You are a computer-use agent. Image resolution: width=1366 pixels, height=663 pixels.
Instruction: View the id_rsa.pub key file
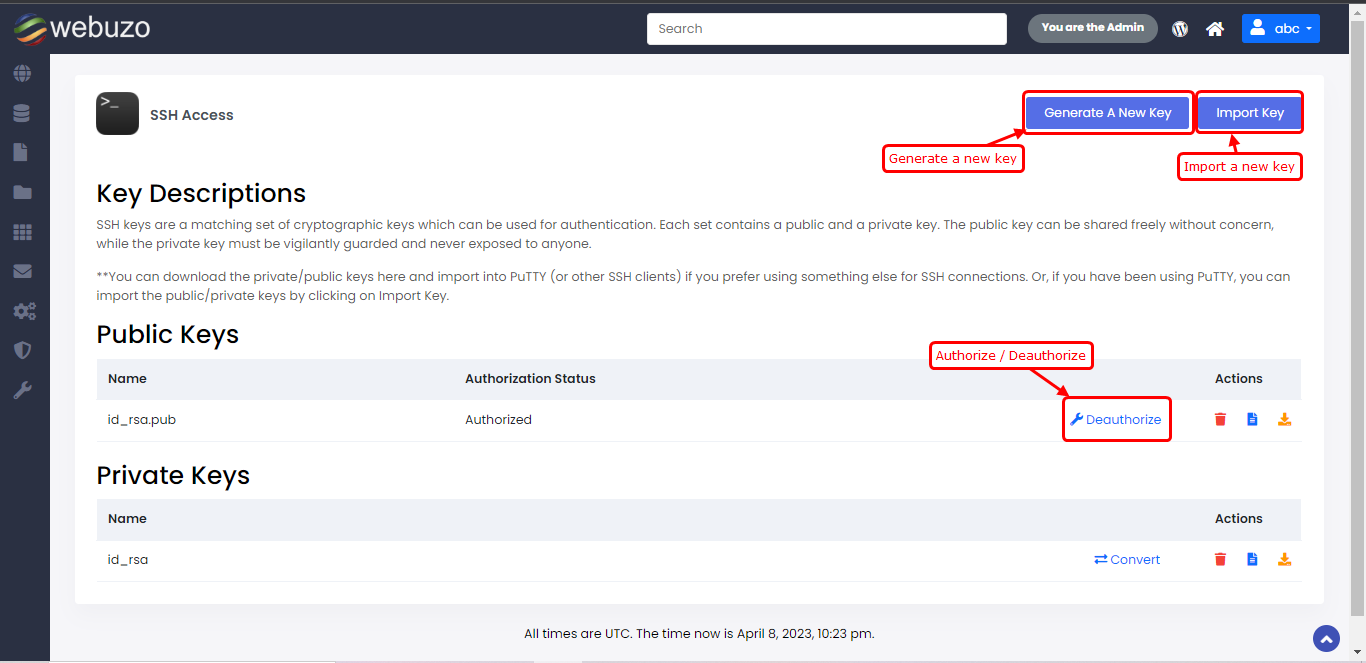[1252, 420]
